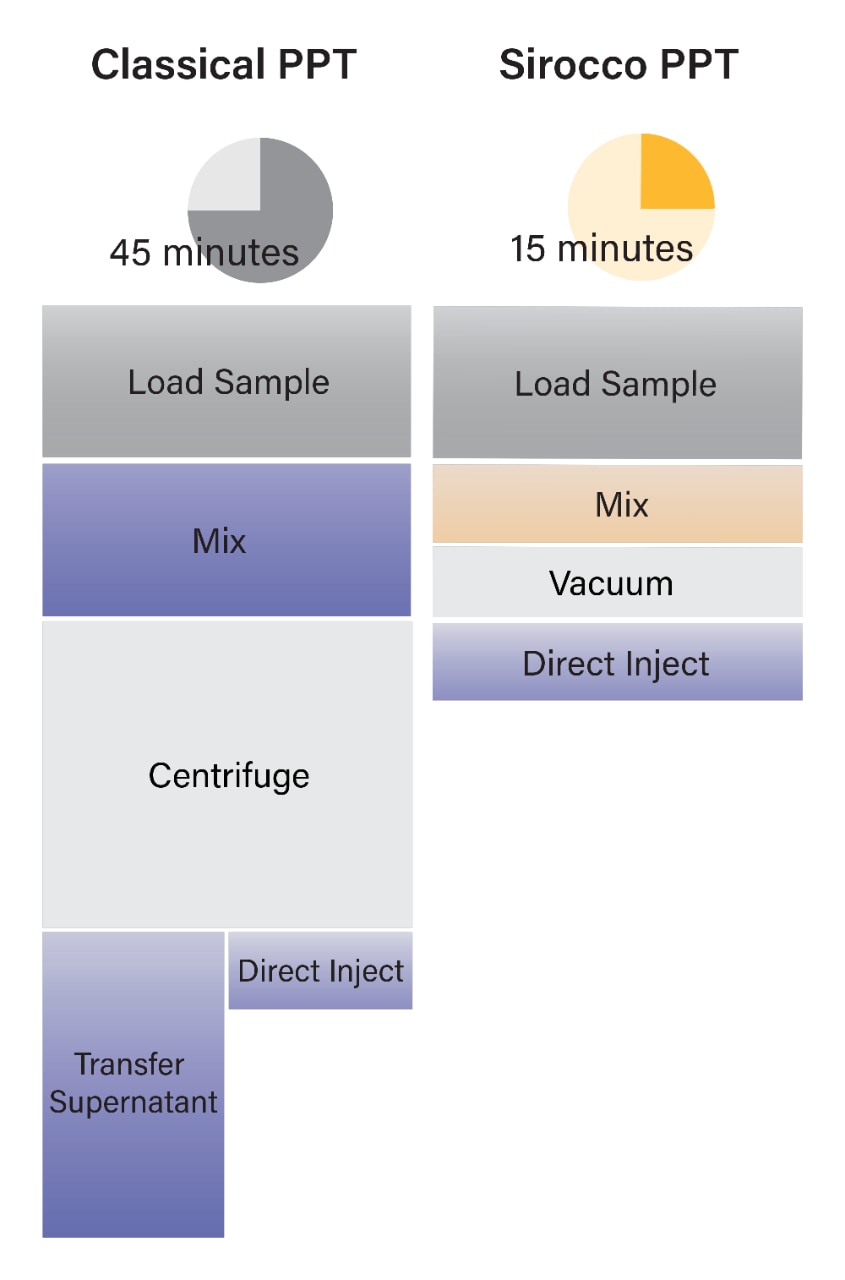Select the Classical PPT heading
The height and width of the screenshot is (1280, 845).
[224, 65]
